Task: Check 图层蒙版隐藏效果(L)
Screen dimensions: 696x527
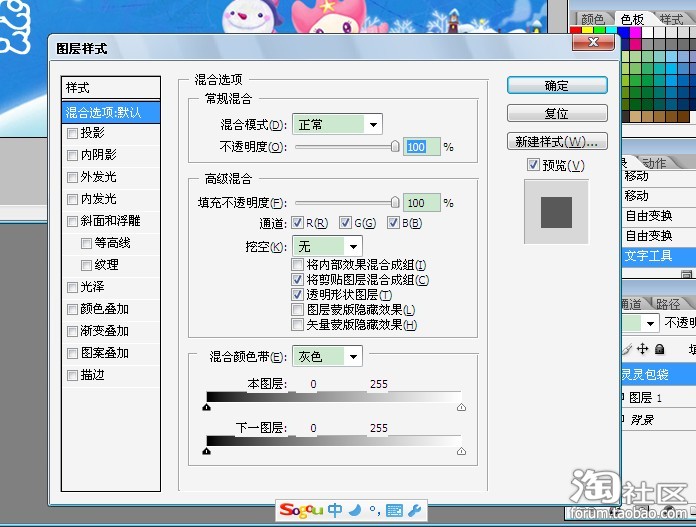Action: click(297, 309)
